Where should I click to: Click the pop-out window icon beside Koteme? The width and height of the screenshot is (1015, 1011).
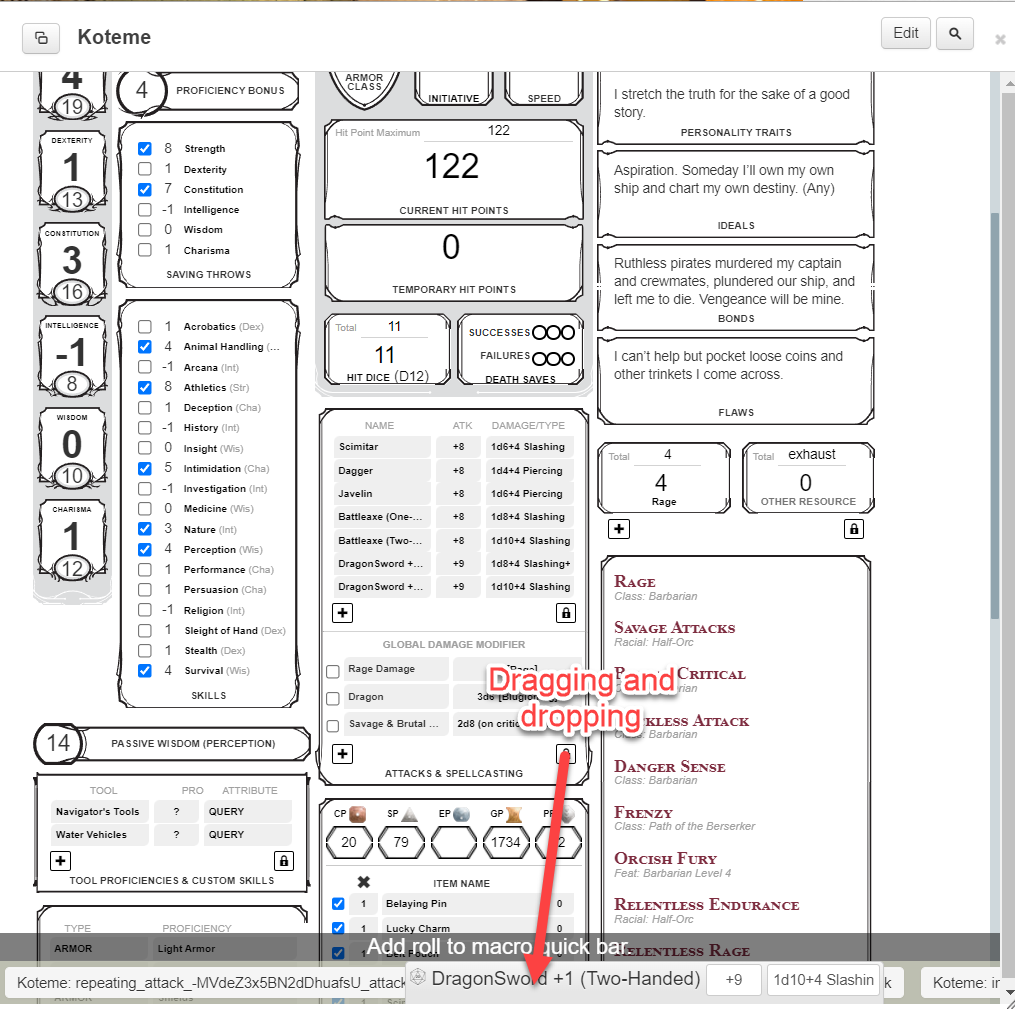(x=41, y=37)
